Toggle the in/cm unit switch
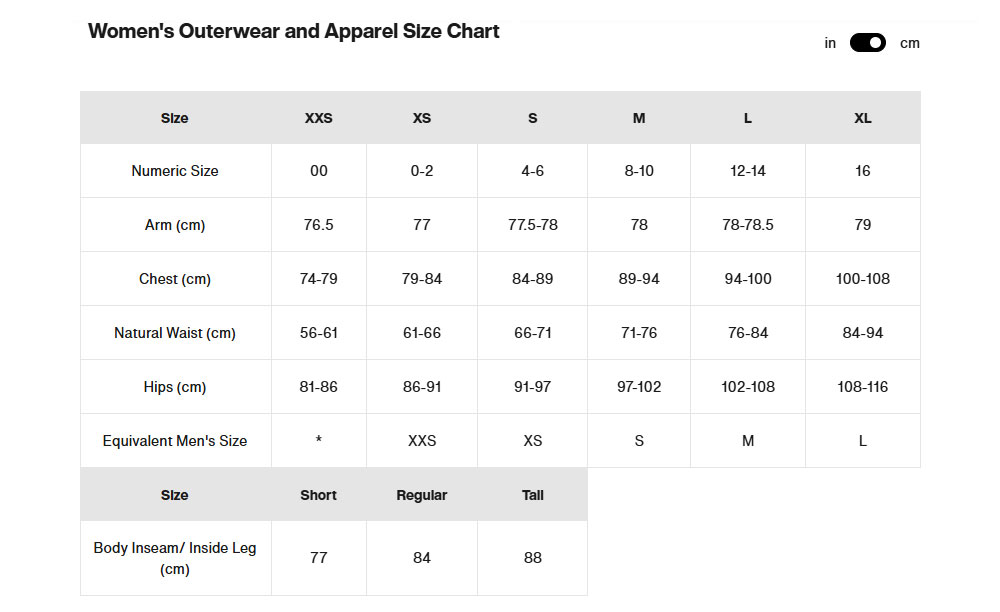 point(867,43)
